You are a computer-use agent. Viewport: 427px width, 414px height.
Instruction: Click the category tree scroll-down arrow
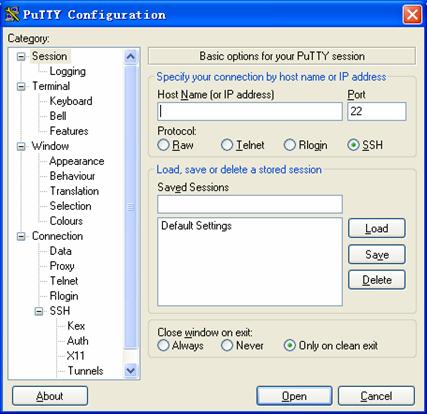point(130,370)
